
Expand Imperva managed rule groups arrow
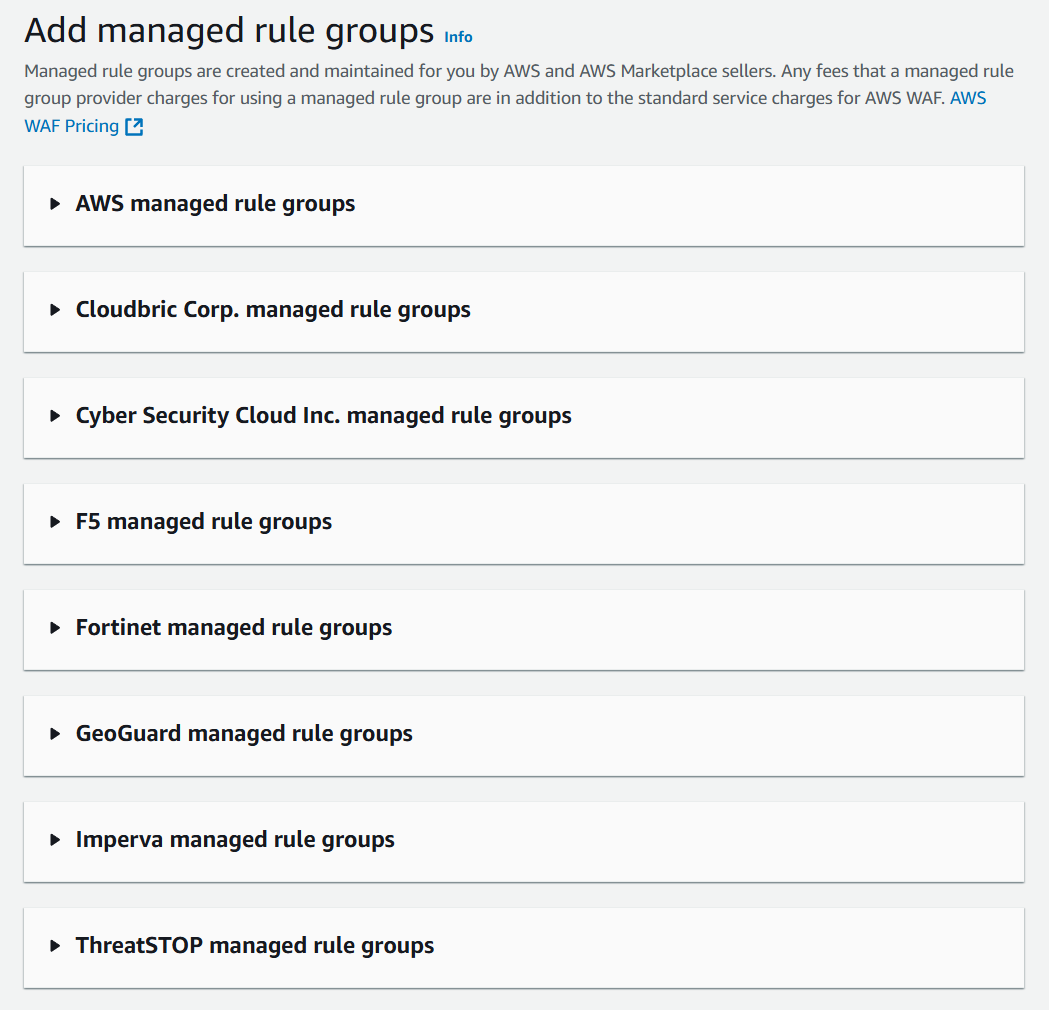[x=55, y=840]
